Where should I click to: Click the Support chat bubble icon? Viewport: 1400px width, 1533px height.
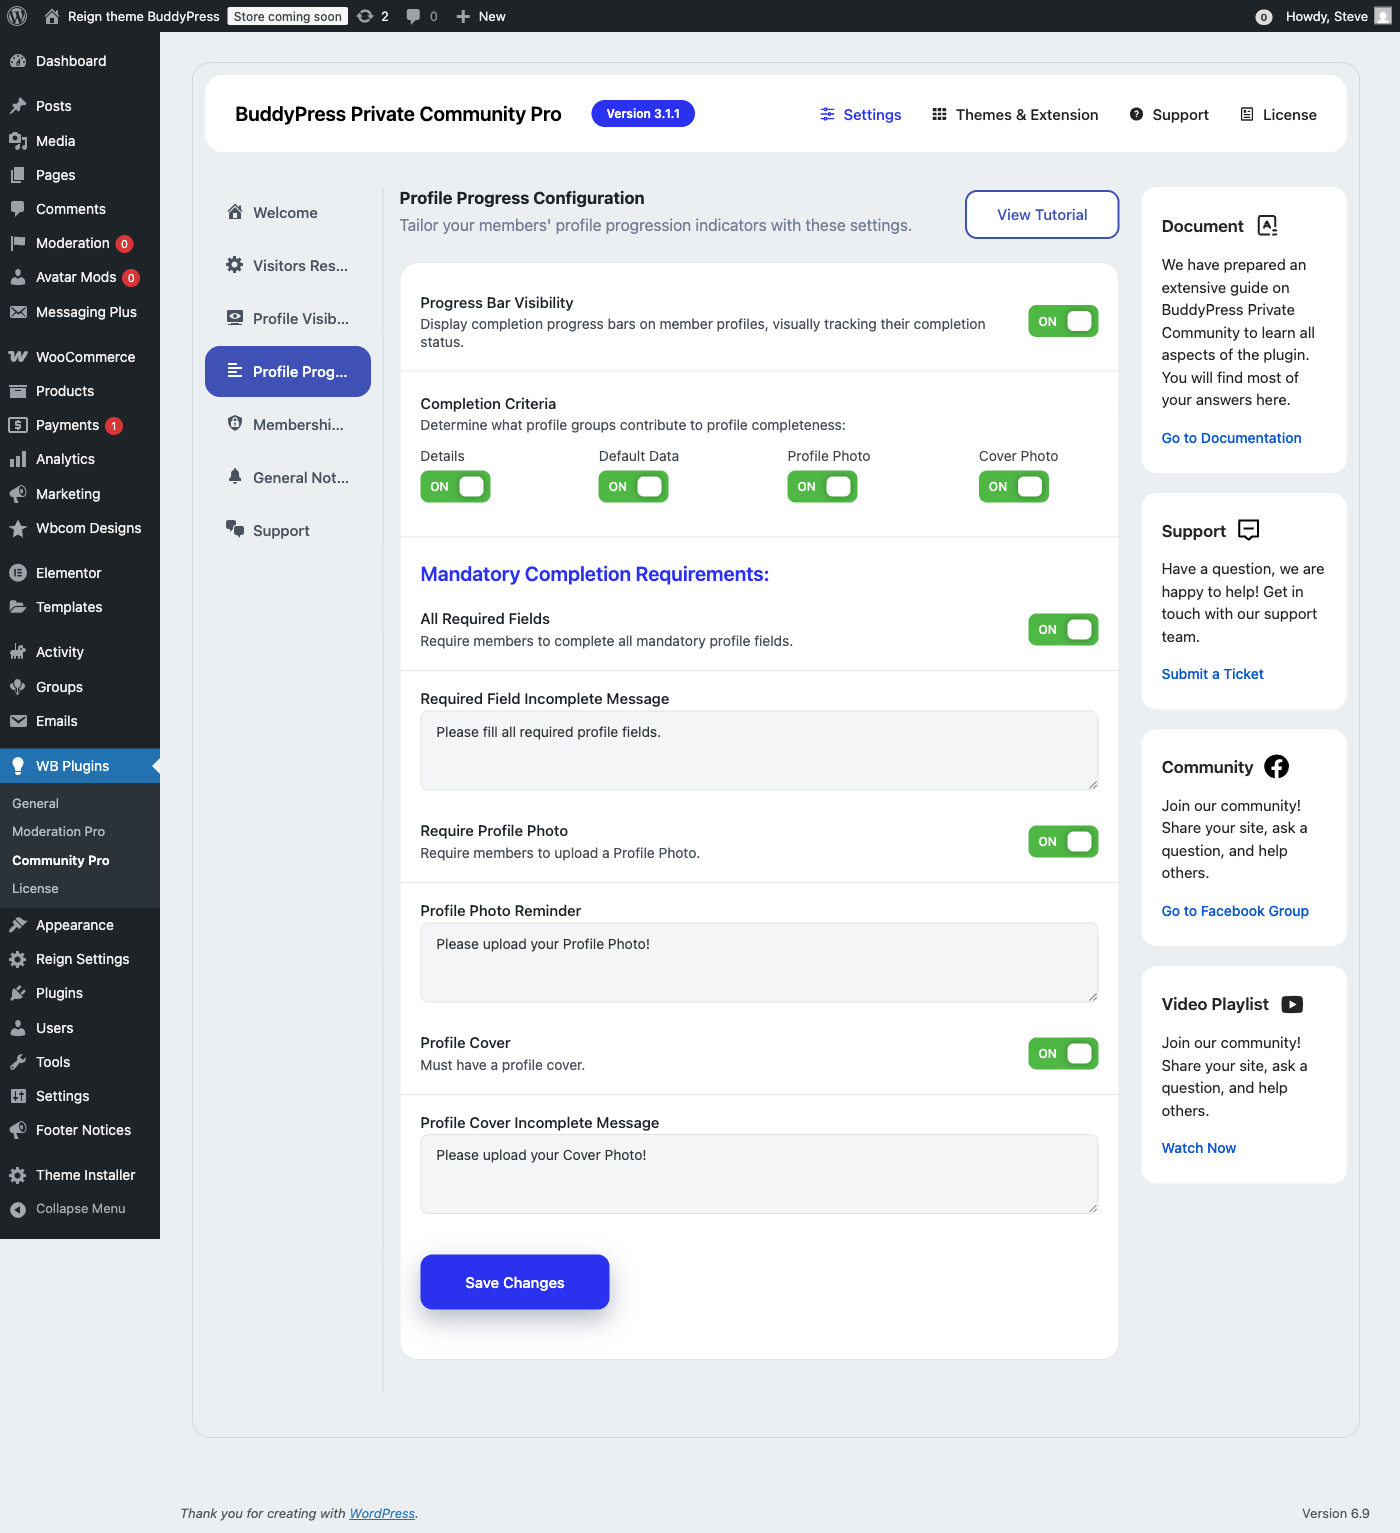coord(234,529)
